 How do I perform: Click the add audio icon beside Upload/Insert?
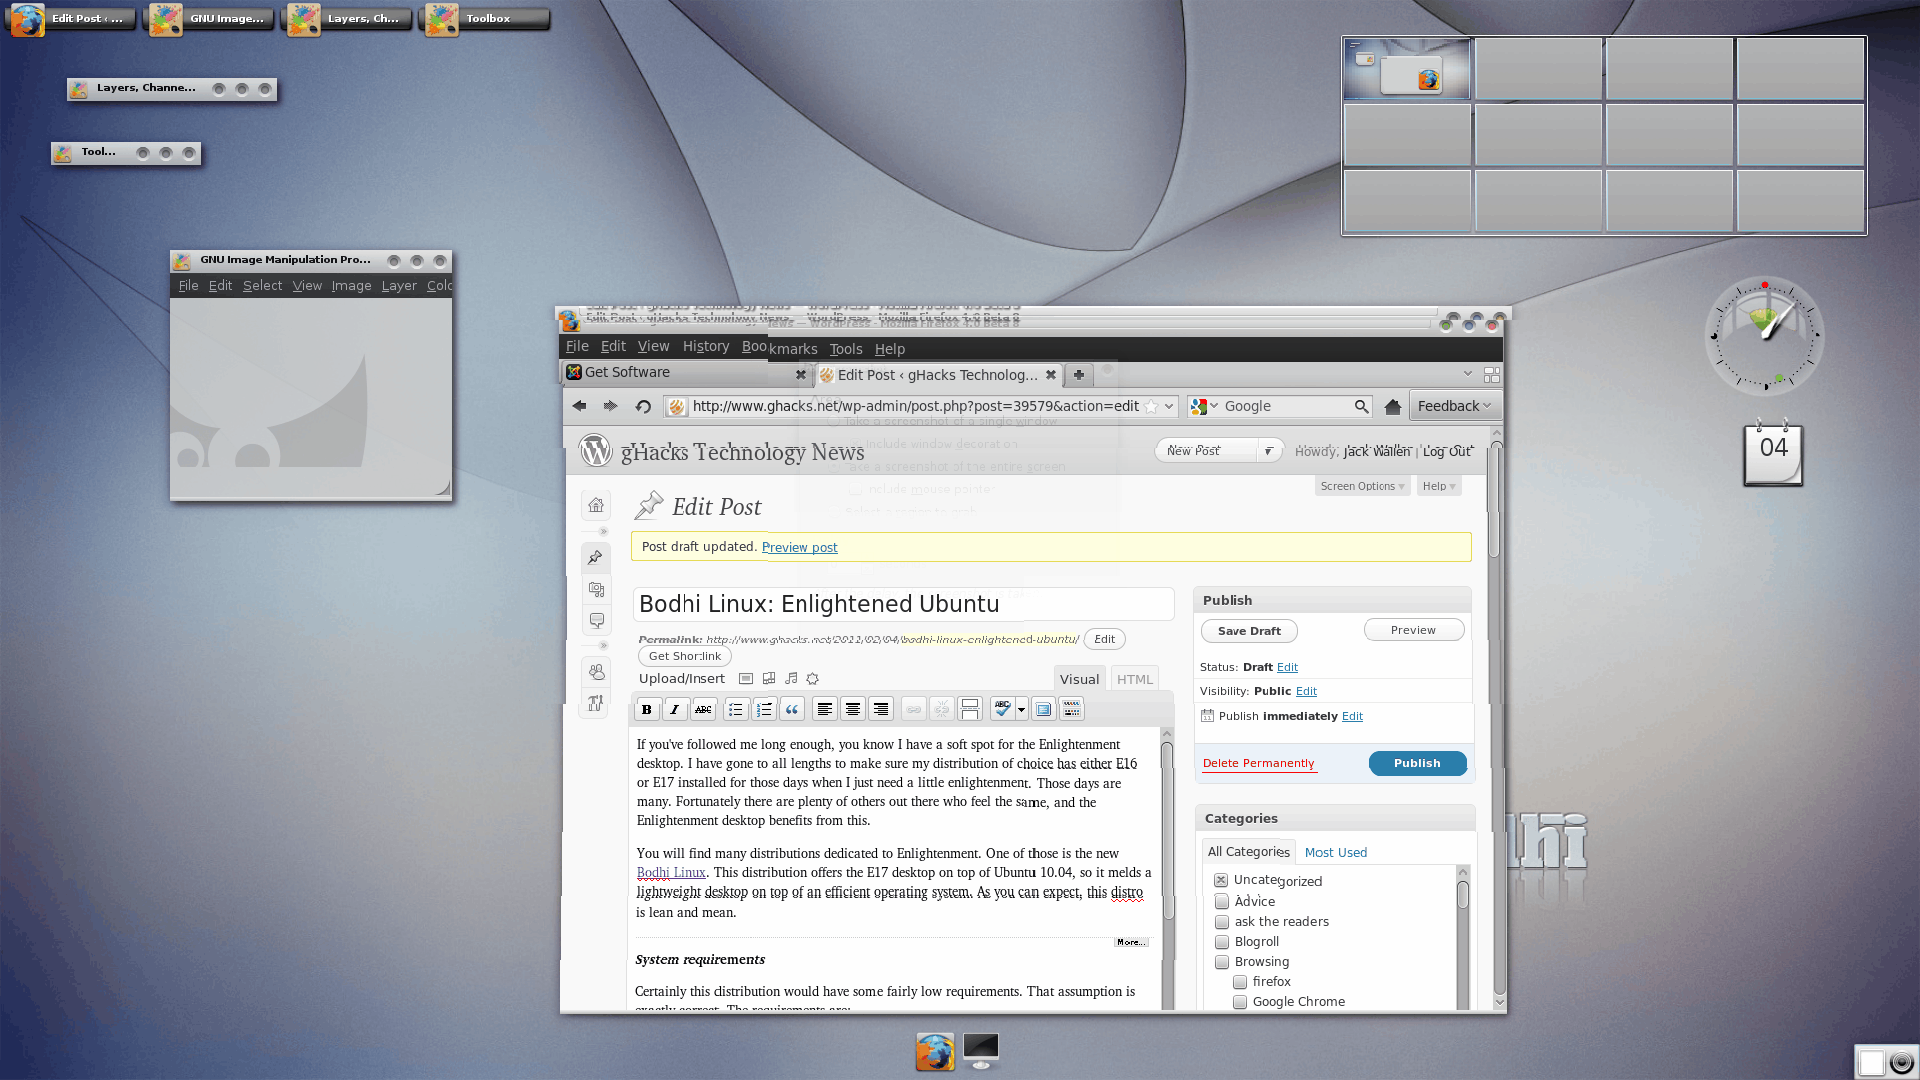point(791,679)
